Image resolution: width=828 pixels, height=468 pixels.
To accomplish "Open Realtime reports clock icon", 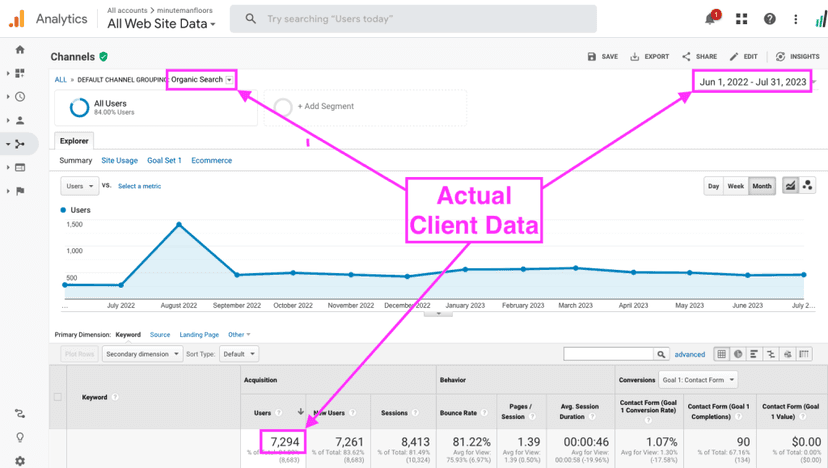I will (x=20, y=97).
